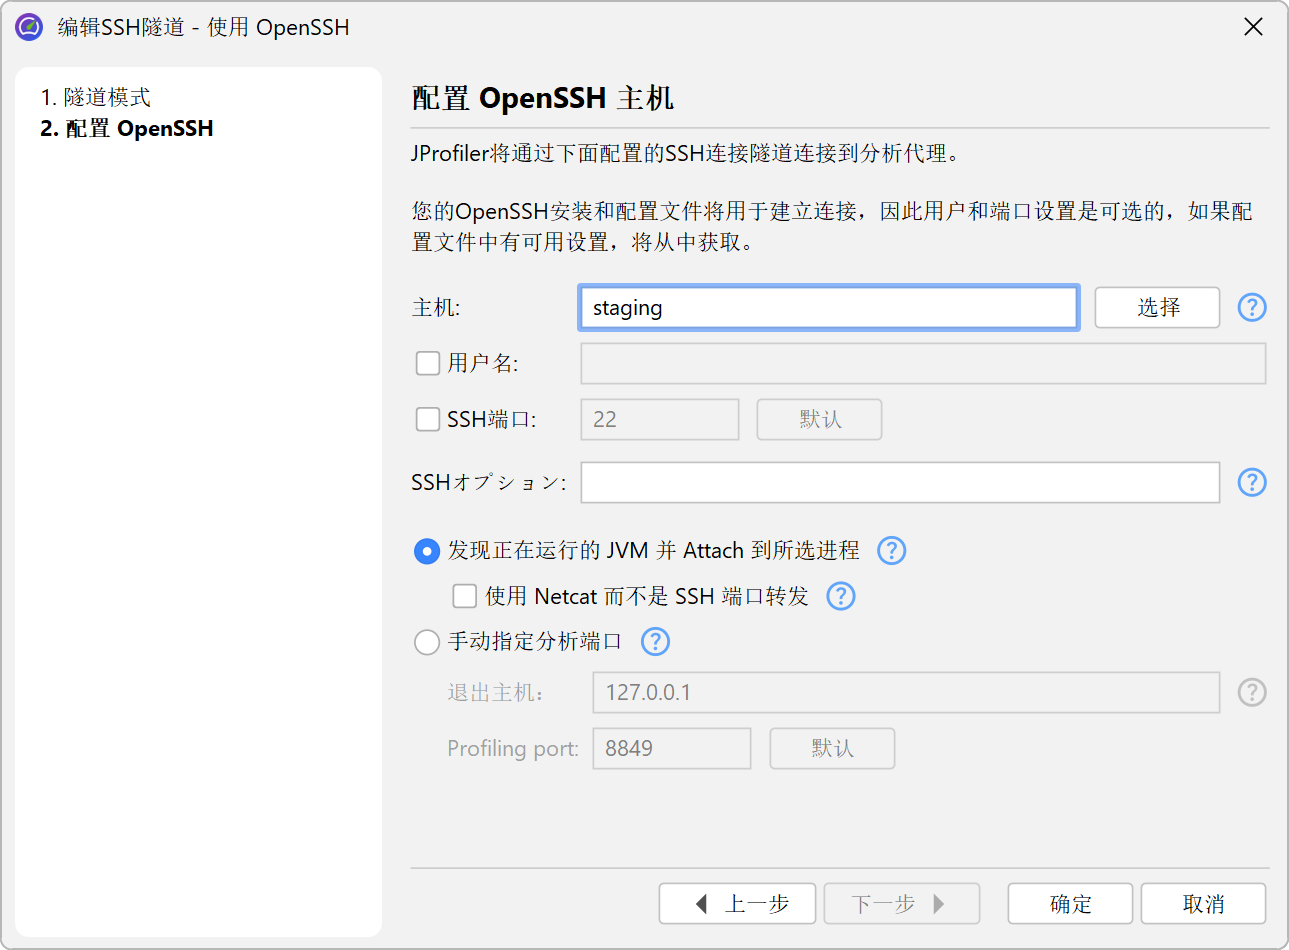Select 发现正在运行的 JVM 并 Attach radio option
1289x950 pixels.
pyautogui.click(x=427, y=551)
